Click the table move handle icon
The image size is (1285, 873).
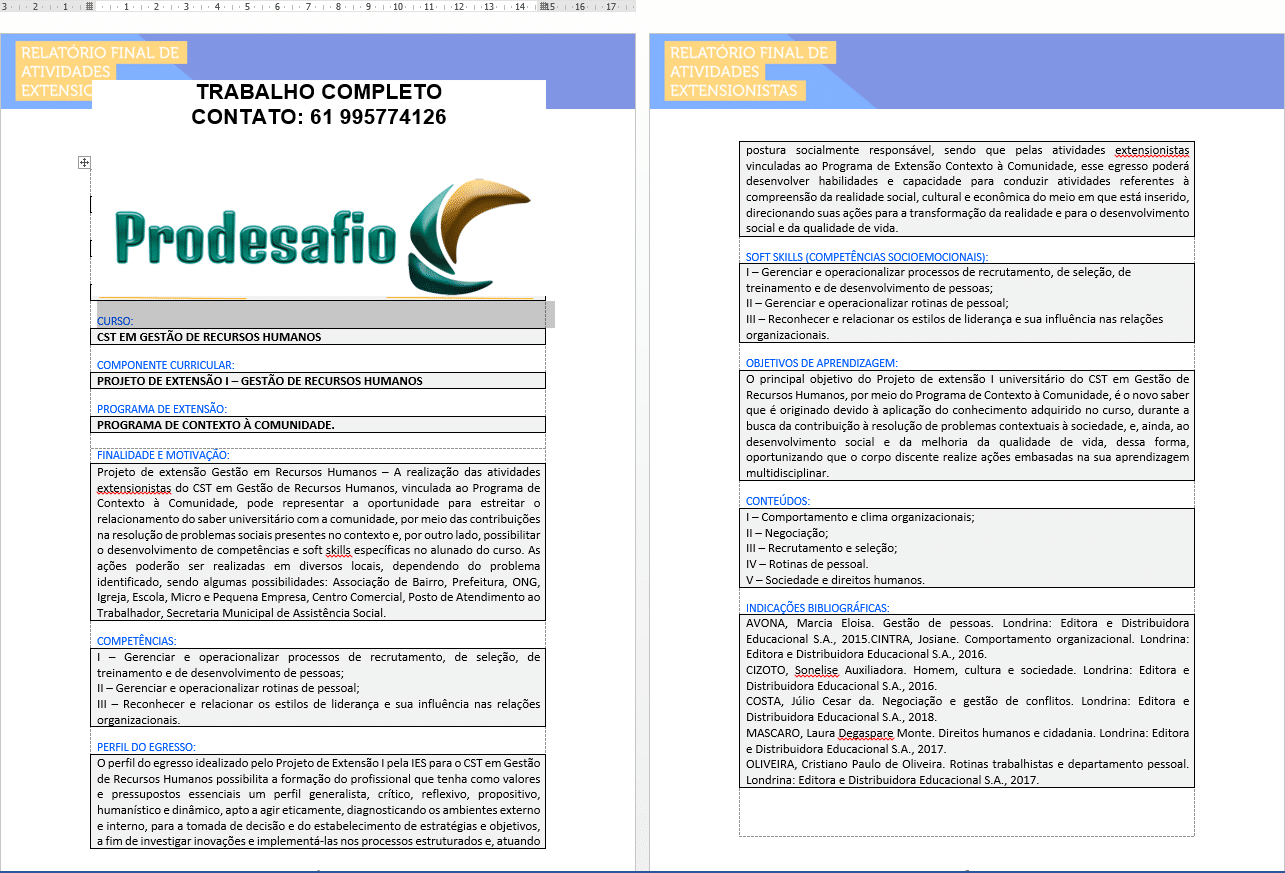[x=85, y=162]
